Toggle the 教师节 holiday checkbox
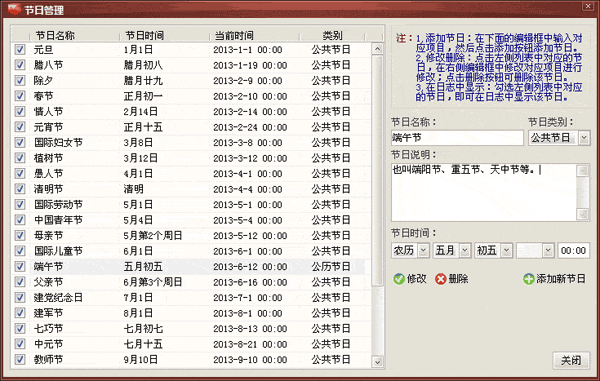Image resolution: width=600 pixels, height=381 pixels. click(20, 360)
